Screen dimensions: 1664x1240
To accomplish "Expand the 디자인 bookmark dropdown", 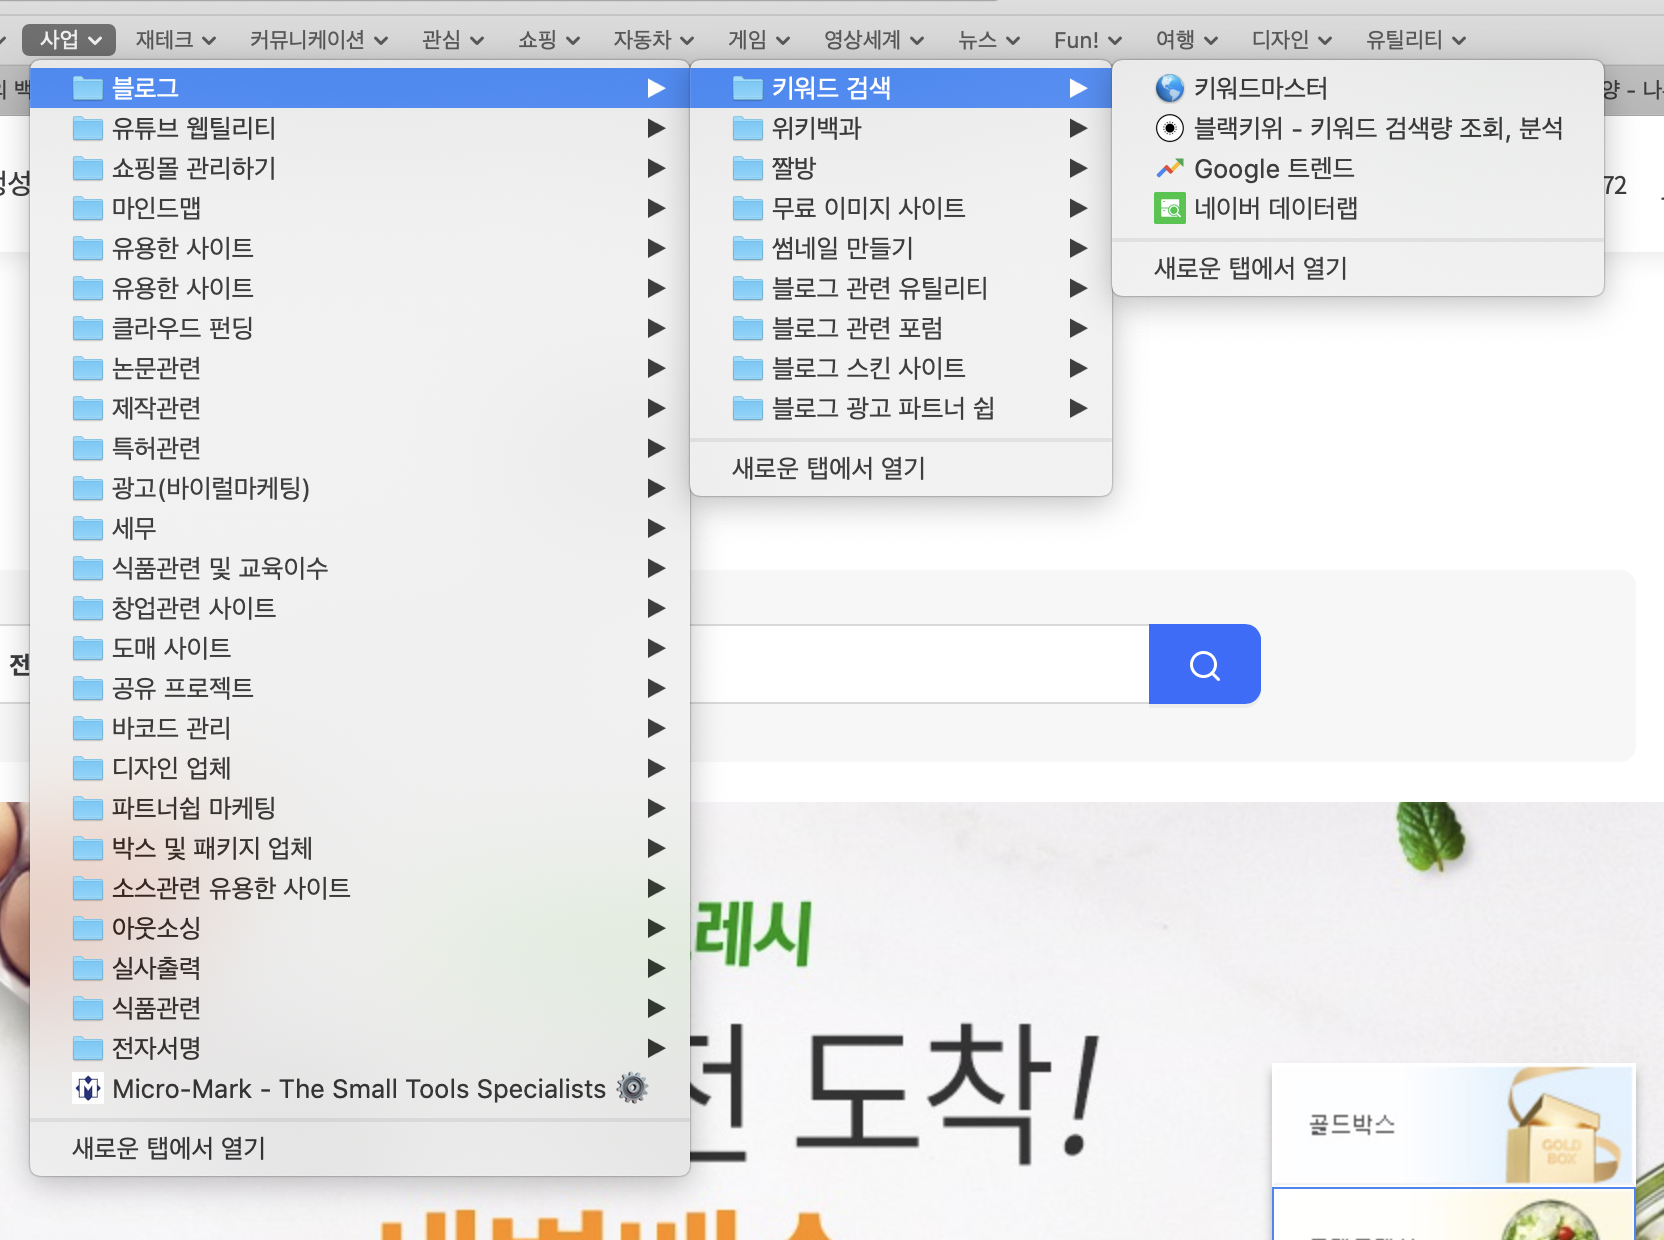I will point(1292,40).
